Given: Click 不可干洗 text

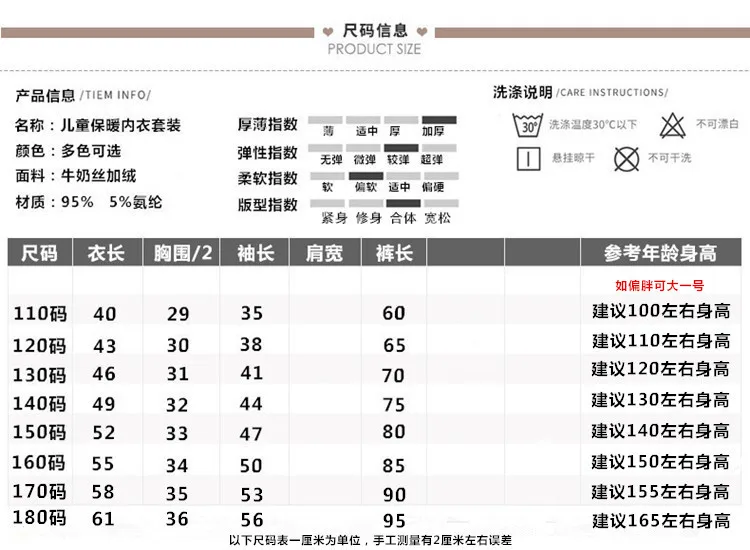Looking at the screenshot, I should 670,157.
